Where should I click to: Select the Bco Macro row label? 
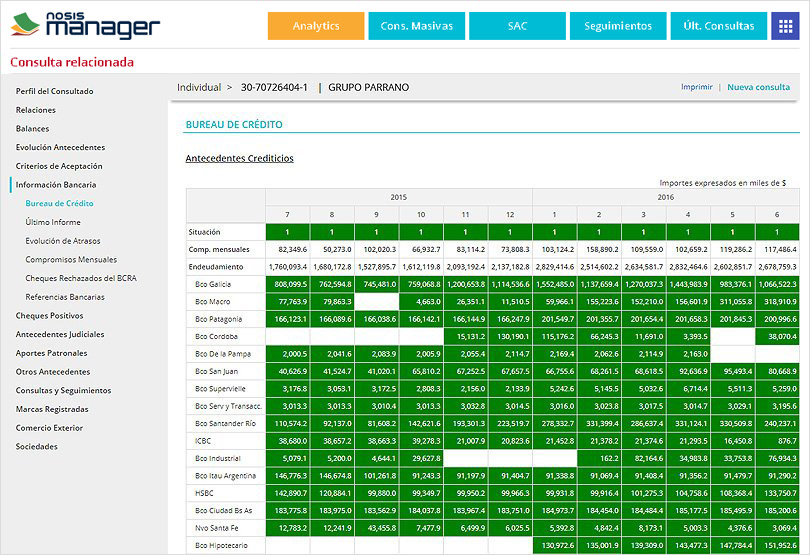(212, 302)
